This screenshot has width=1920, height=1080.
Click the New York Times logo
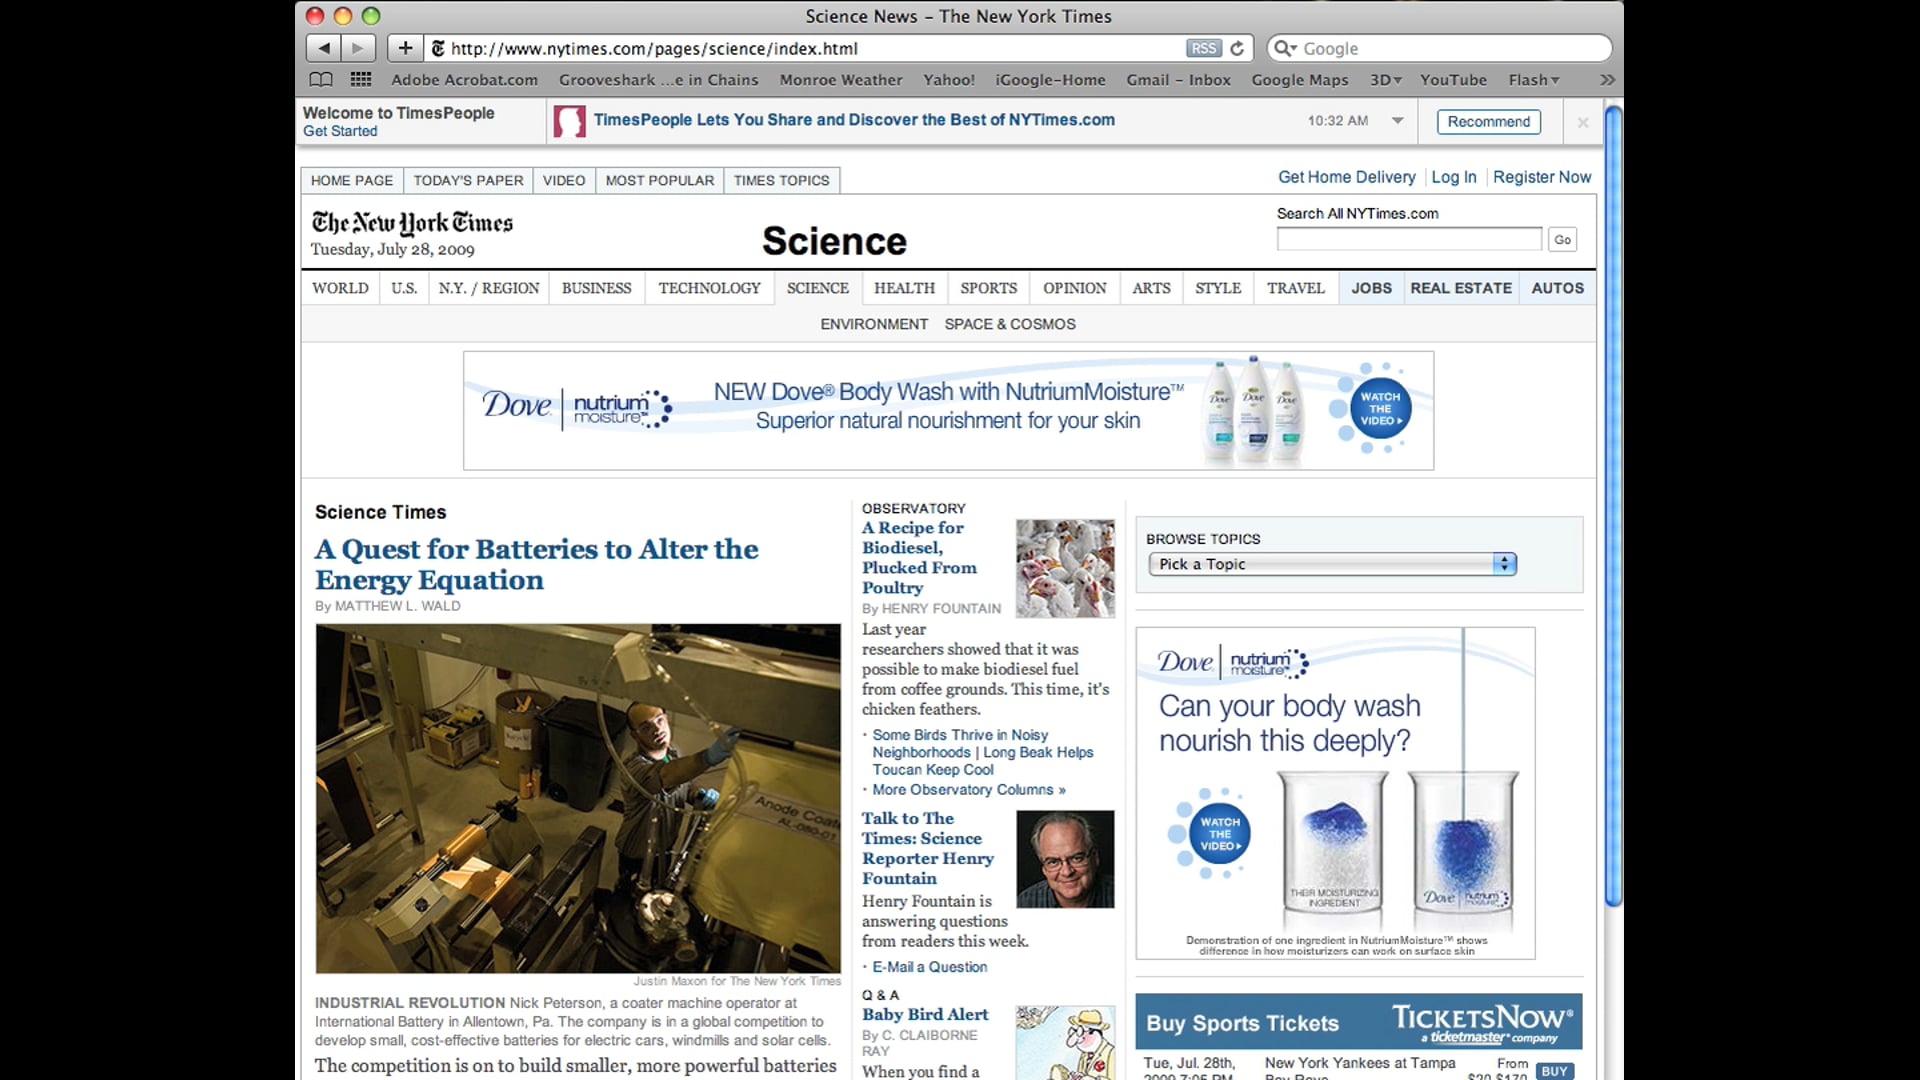[x=412, y=222]
